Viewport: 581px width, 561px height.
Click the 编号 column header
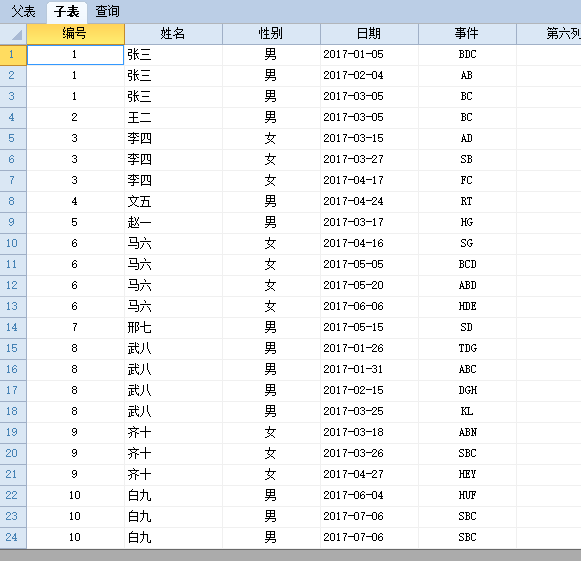(x=75, y=34)
